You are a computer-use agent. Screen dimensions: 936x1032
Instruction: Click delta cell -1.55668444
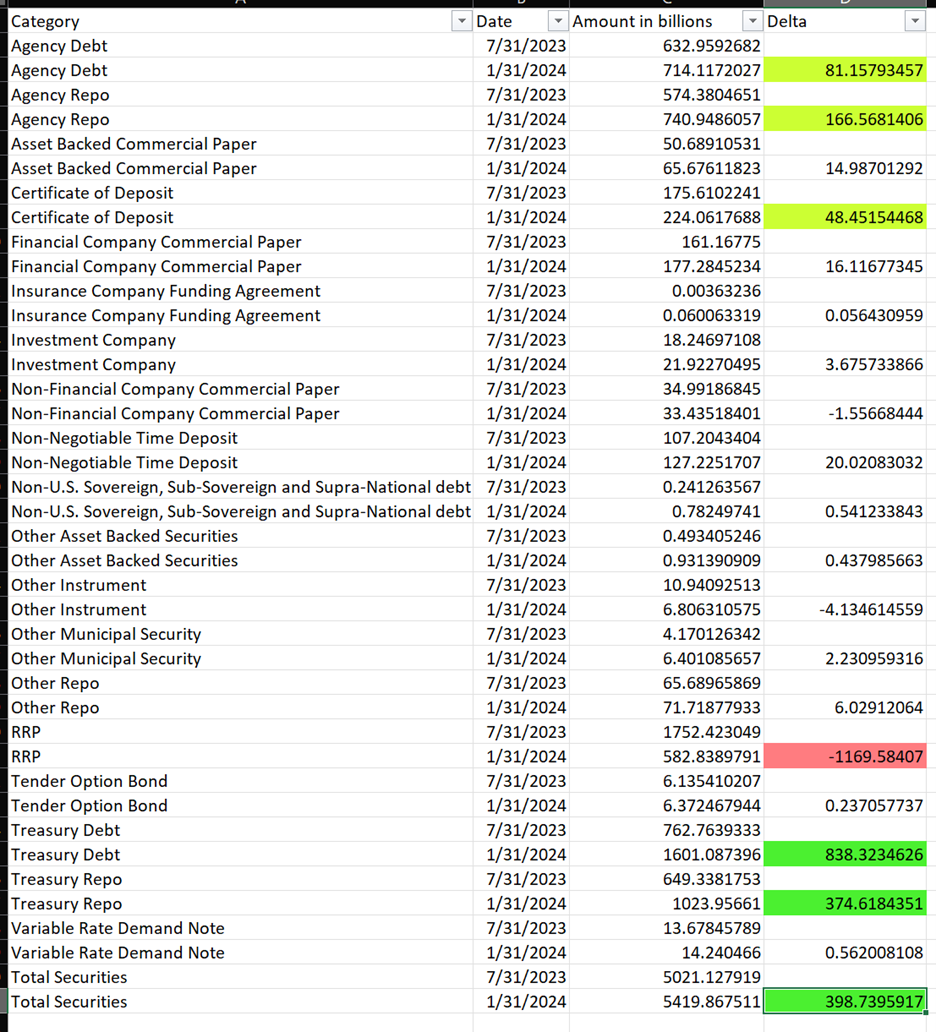[845, 413]
